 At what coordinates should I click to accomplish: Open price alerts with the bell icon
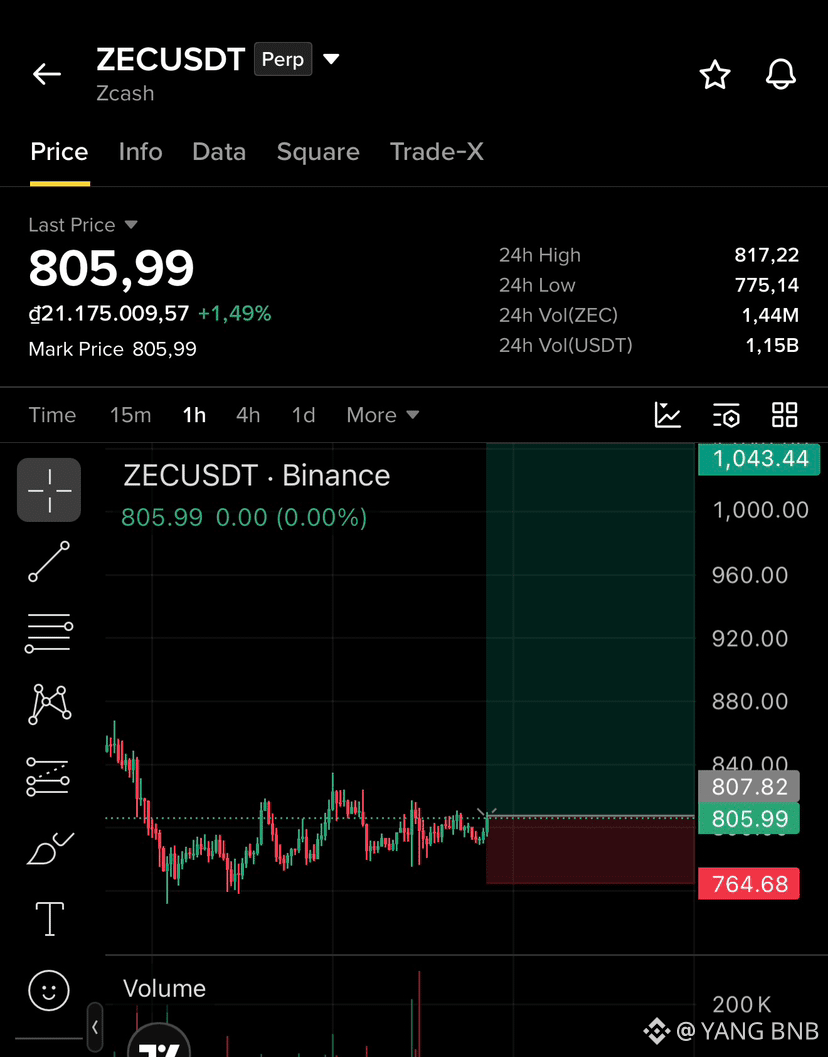click(x=781, y=74)
